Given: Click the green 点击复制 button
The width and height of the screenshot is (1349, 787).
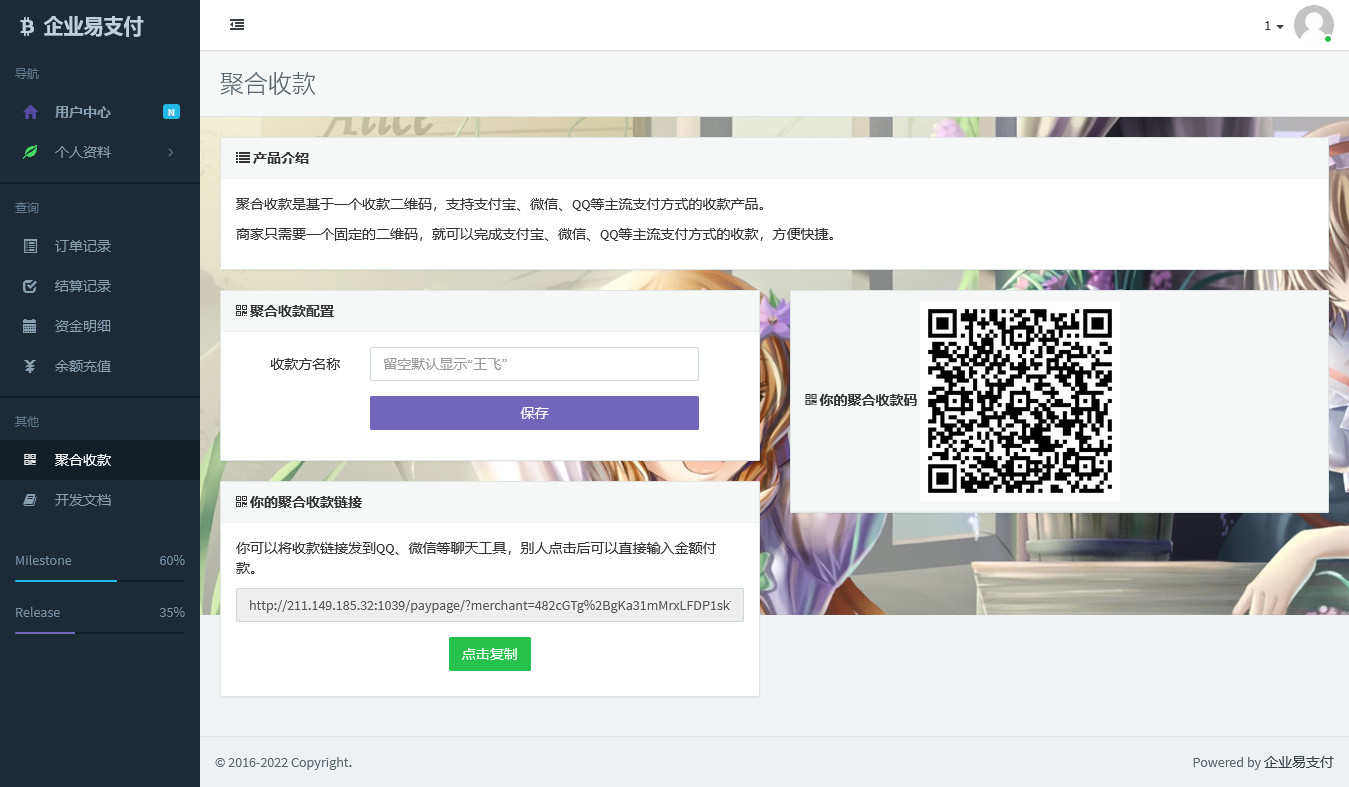Looking at the screenshot, I should pos(489,654).
